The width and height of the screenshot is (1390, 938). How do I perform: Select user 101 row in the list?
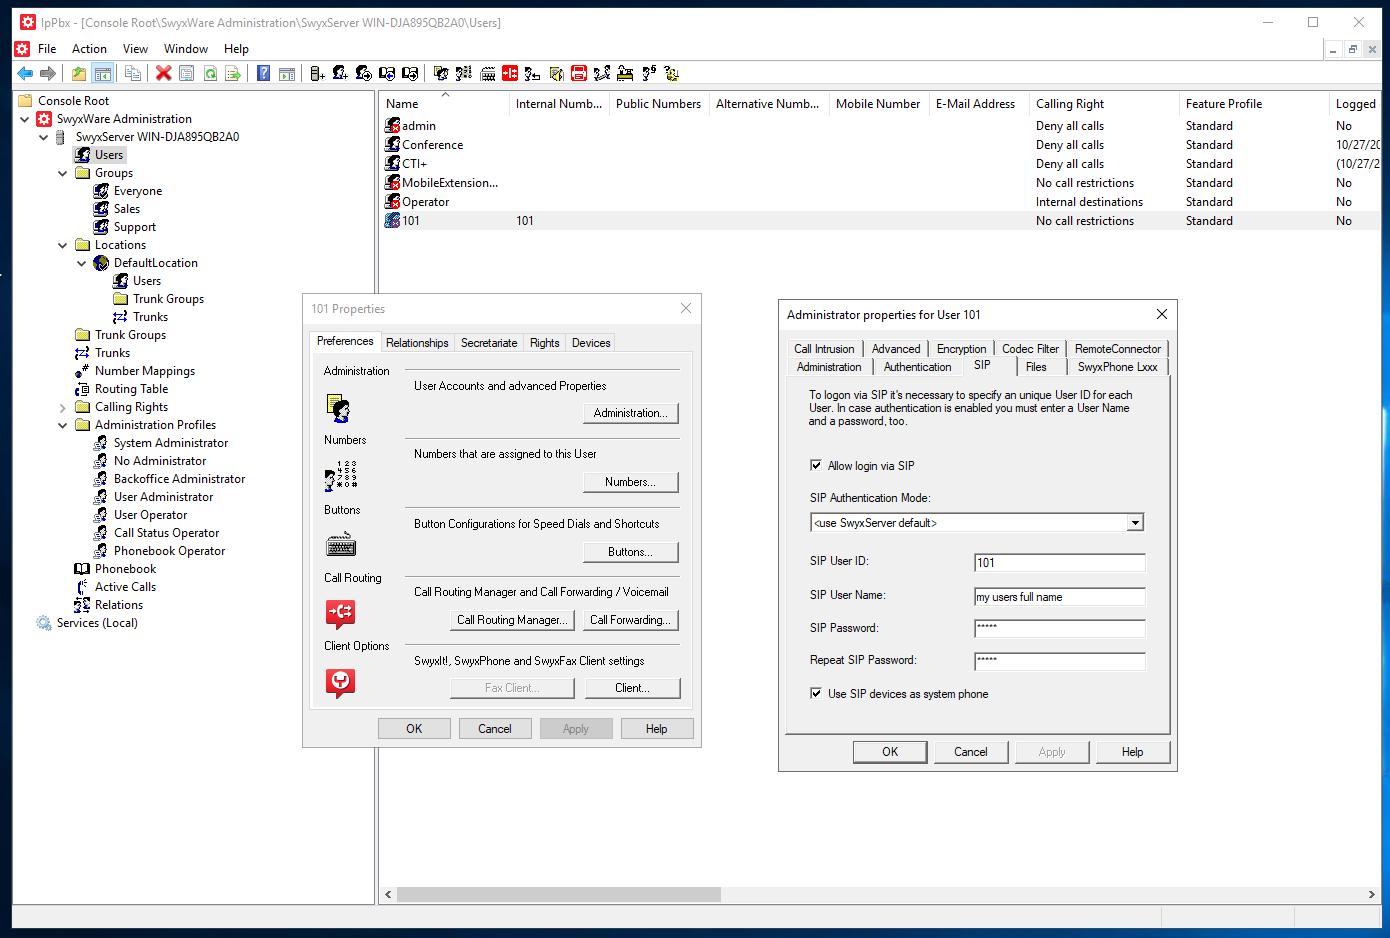coord(880,221)
